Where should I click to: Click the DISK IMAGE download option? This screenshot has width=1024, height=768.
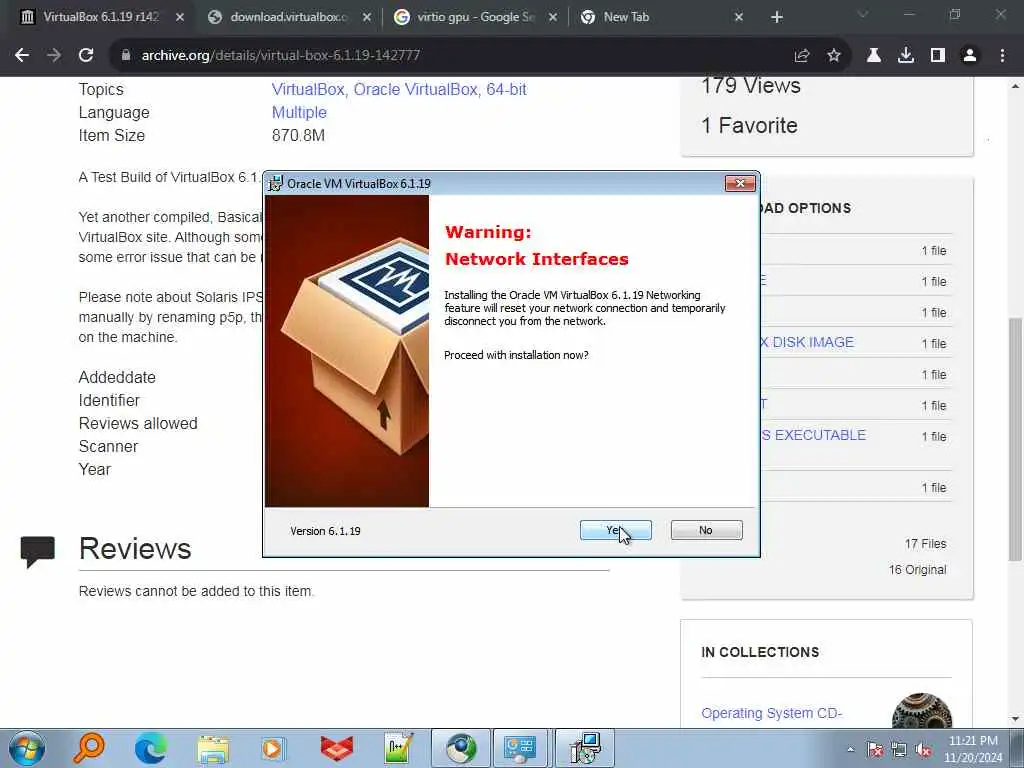click(807, 342)
